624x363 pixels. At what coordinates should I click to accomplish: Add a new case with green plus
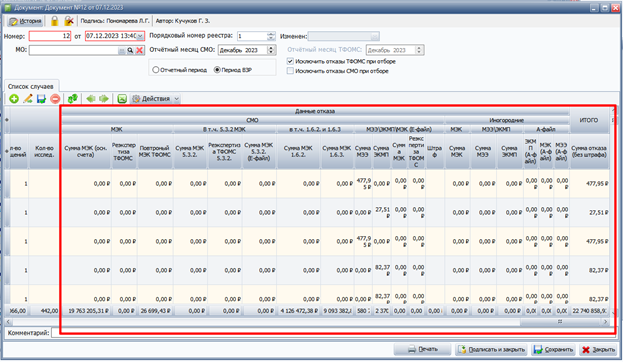click(x=14, y=99)
